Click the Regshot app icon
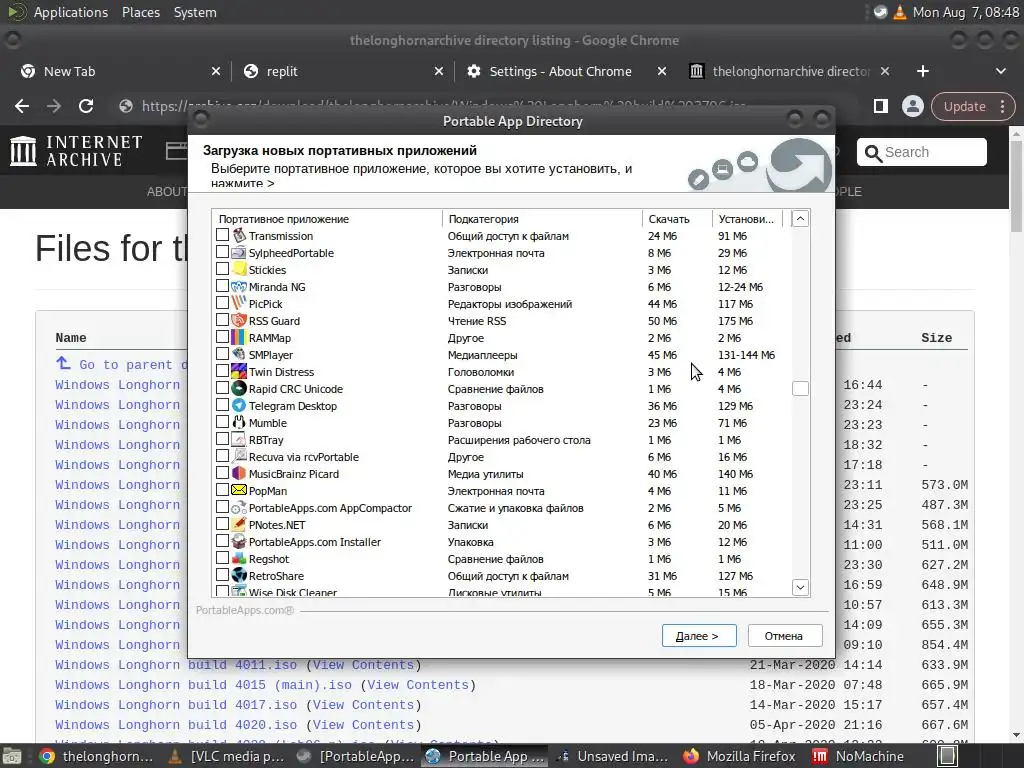This screenshot has width=1024, height=768. (239, 558)
